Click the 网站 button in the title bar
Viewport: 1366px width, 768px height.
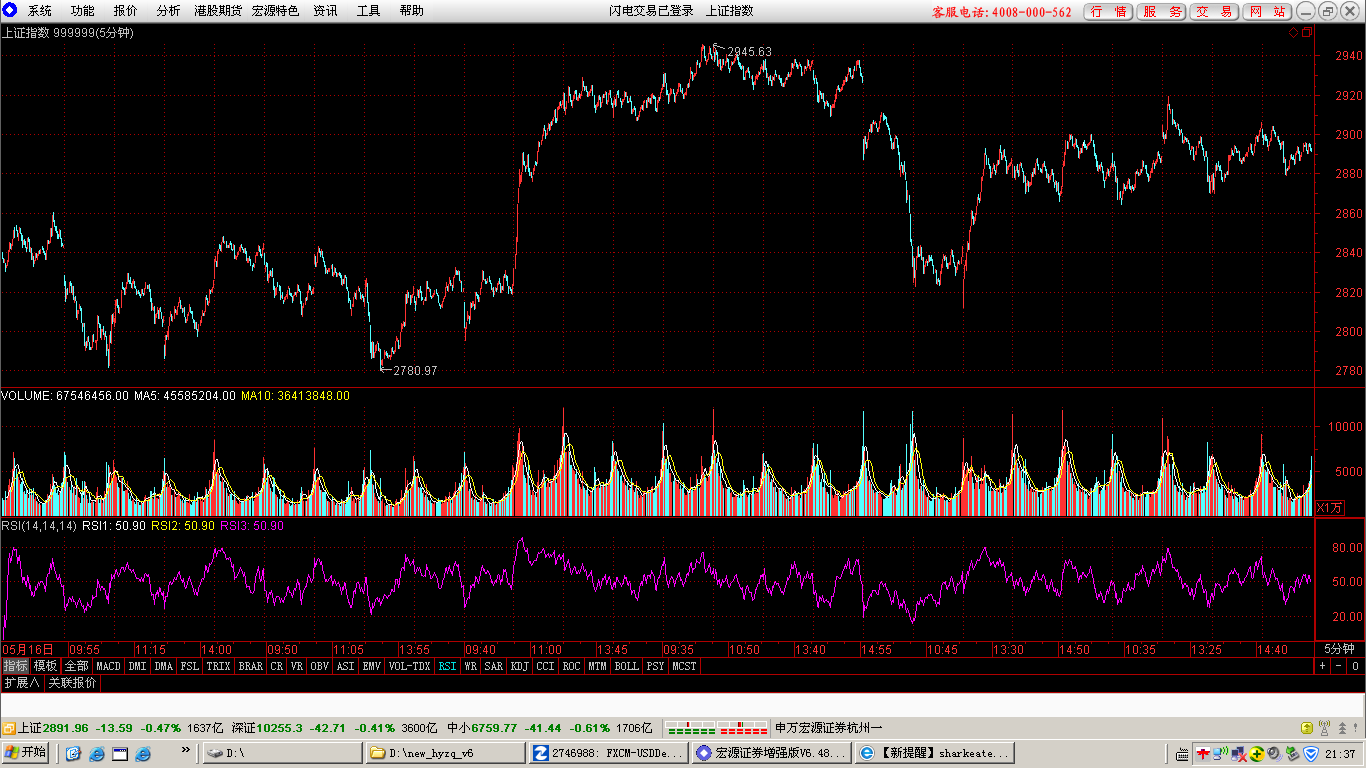[x=1269, y=12]
